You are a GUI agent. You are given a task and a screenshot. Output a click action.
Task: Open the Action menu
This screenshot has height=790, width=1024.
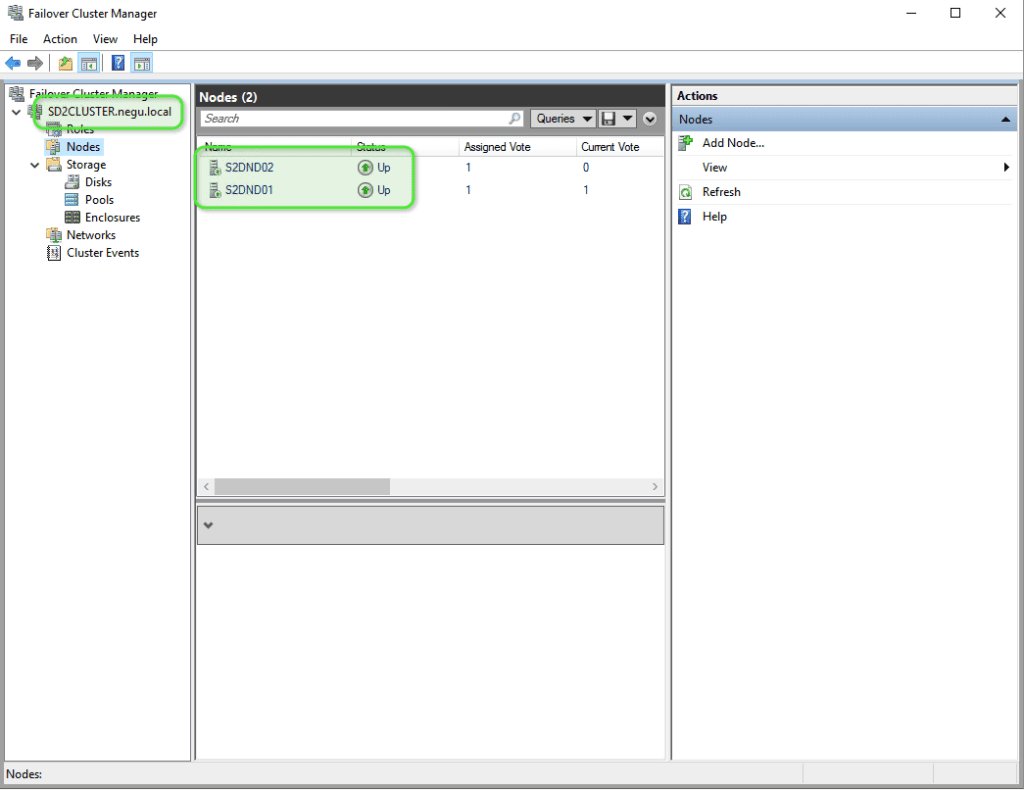(x=60, y=39)
